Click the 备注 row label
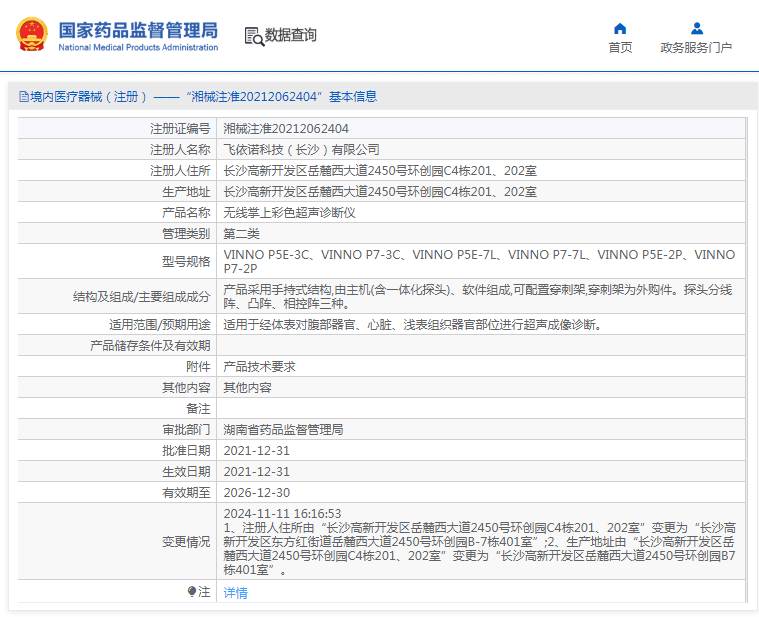759x617 pixels. click(198, 409)
